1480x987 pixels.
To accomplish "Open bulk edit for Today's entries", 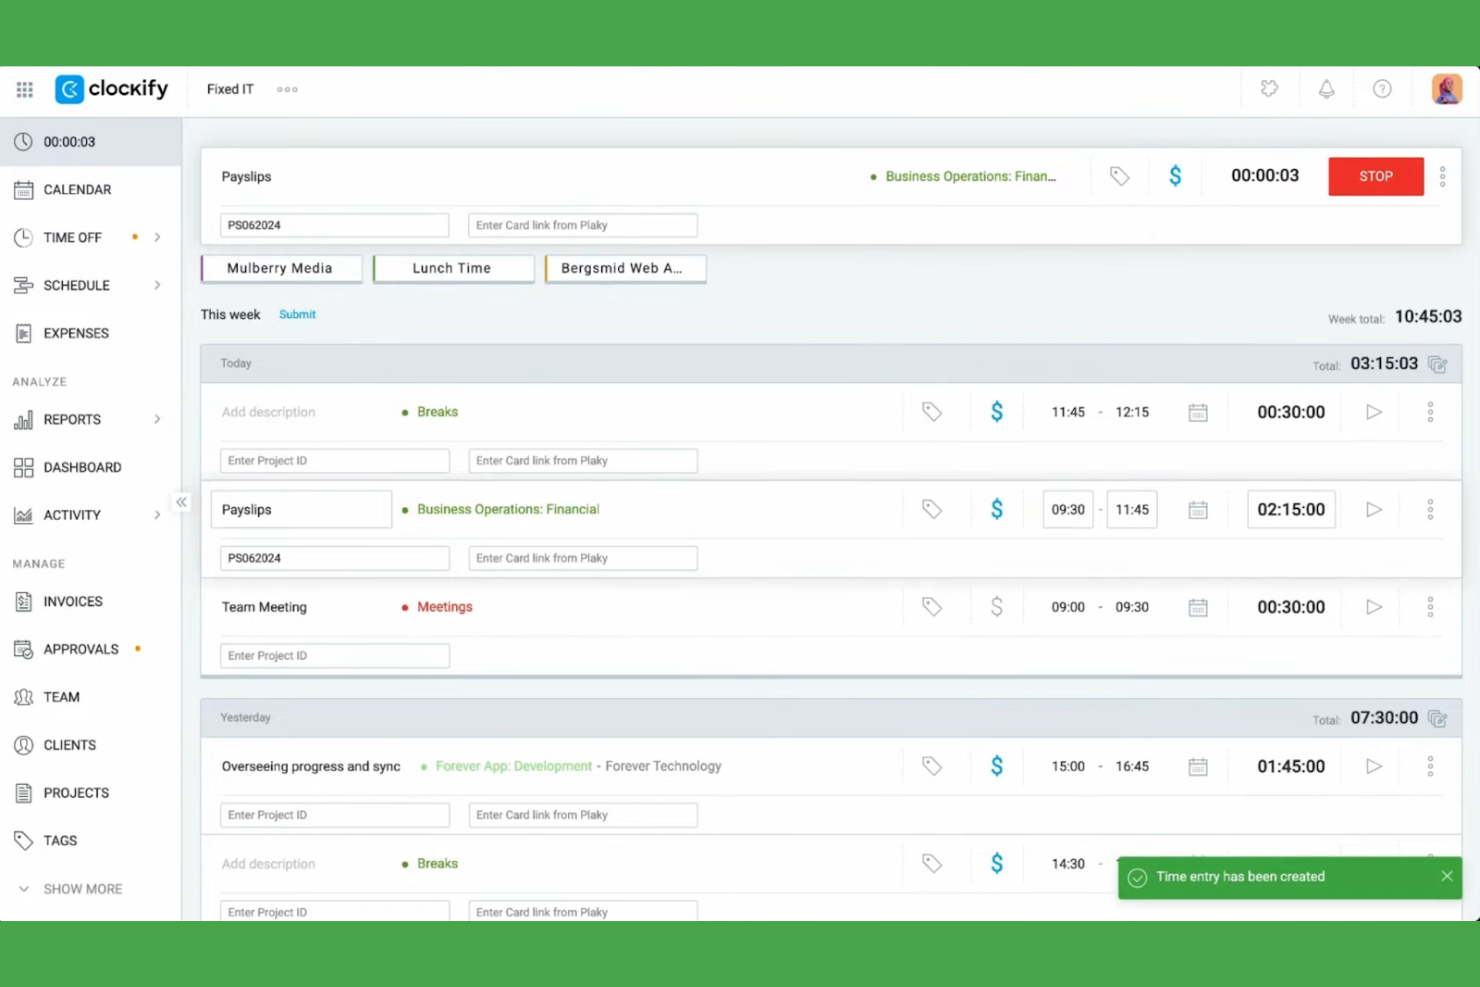I will pyautogui.click(x=1437, y=364).
